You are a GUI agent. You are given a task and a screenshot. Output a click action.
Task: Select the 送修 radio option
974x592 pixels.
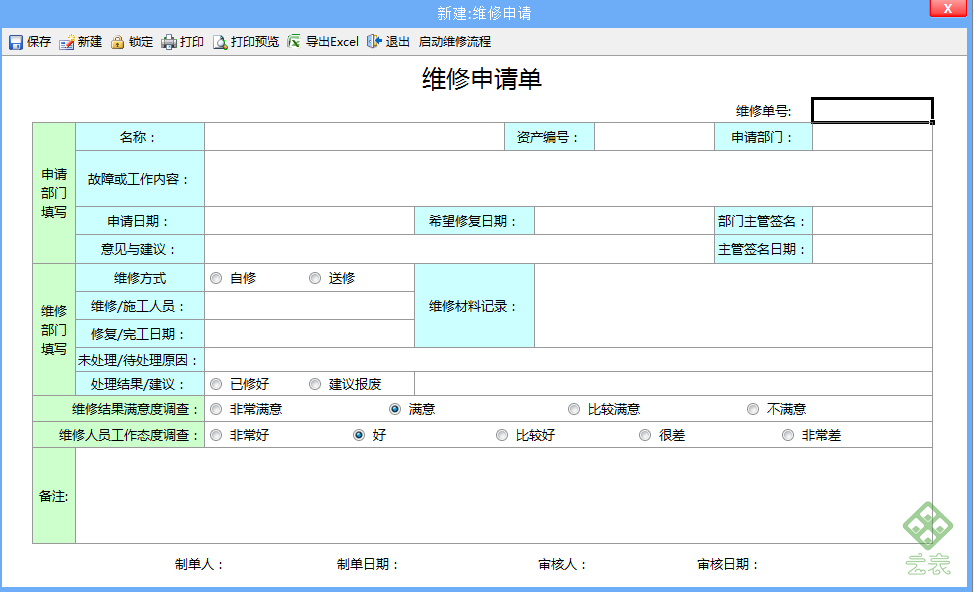click(x=315, y=278)
